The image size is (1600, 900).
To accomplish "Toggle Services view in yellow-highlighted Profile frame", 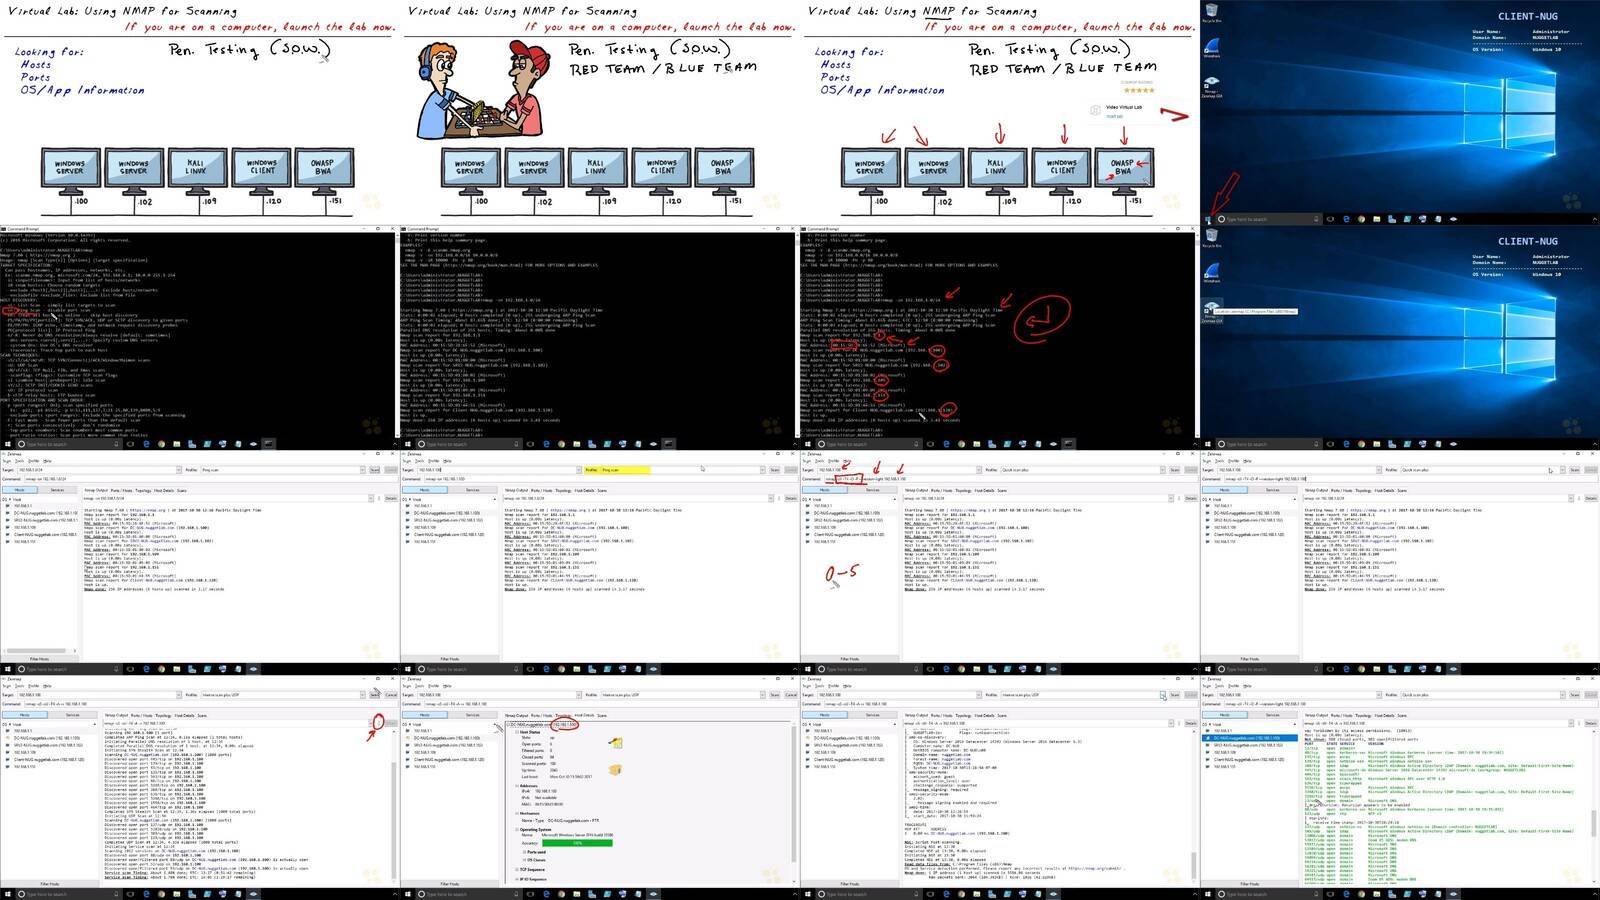I will (473, 490).
